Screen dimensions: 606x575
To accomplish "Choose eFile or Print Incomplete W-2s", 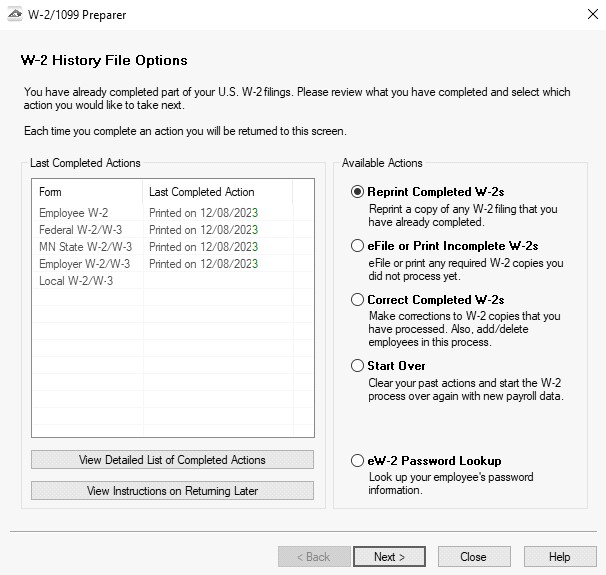I will click(357, 245).
